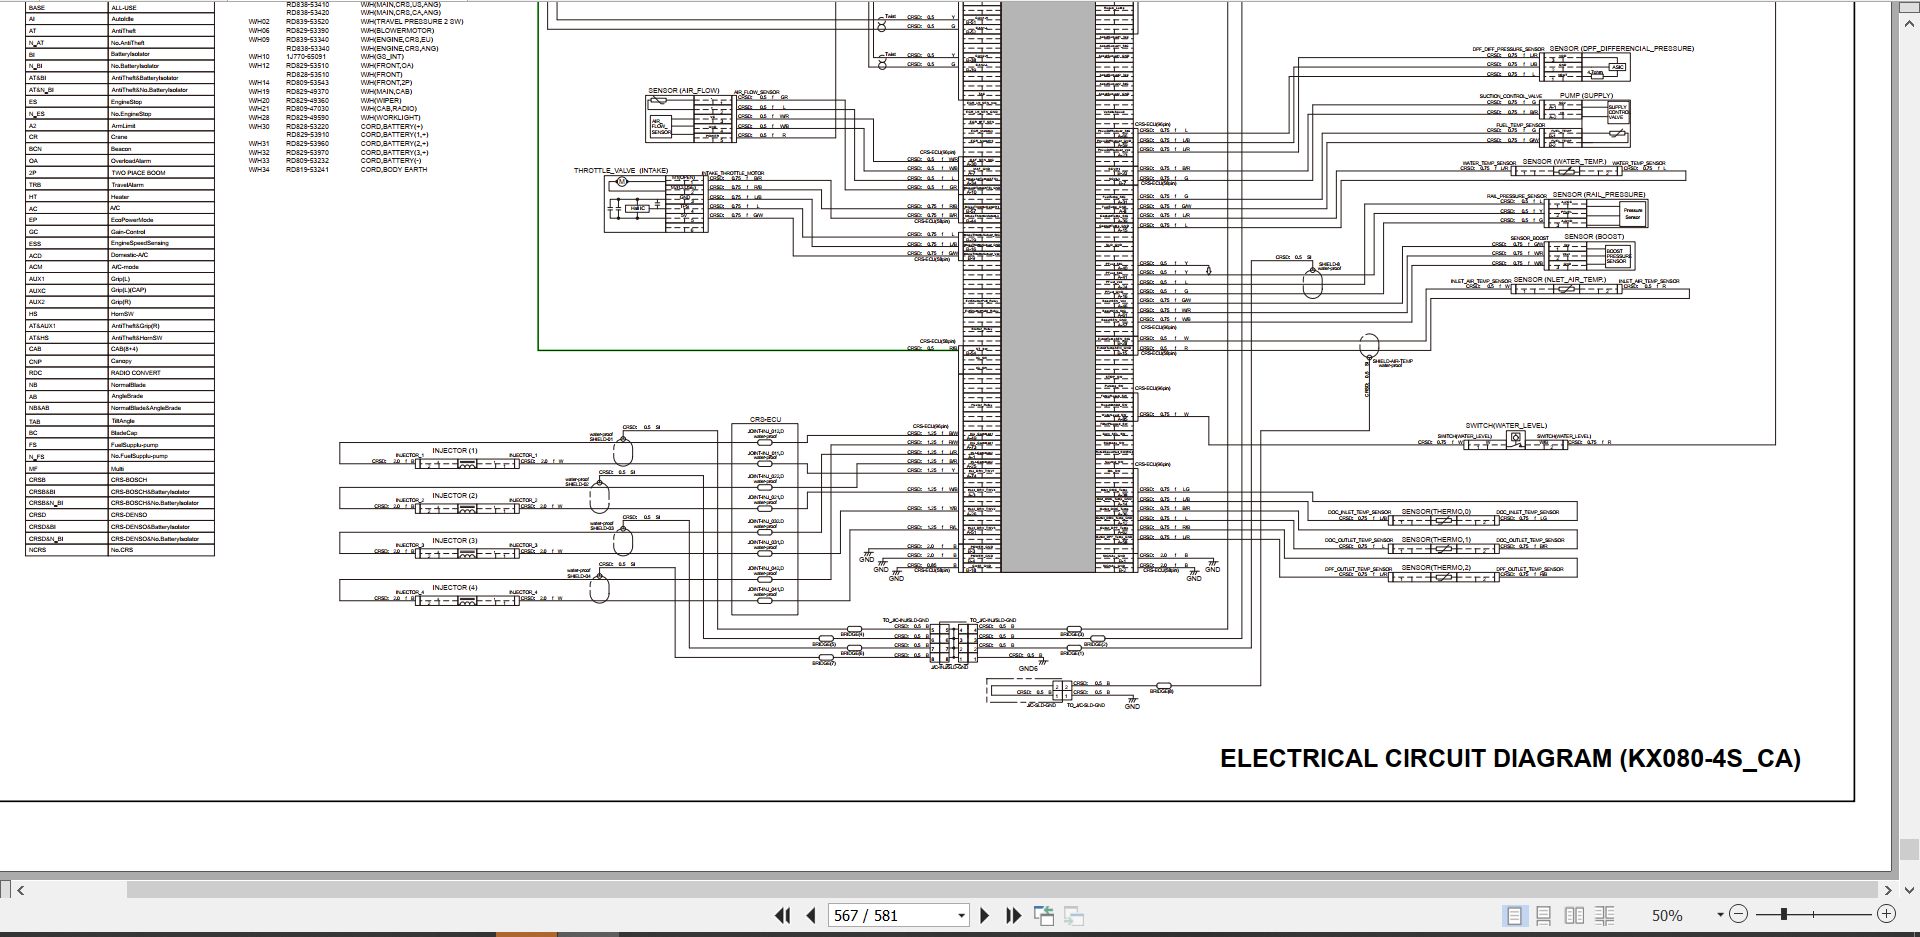
Task: Enable continuous scrolling page mode
Action: (x=1544, y=915)
